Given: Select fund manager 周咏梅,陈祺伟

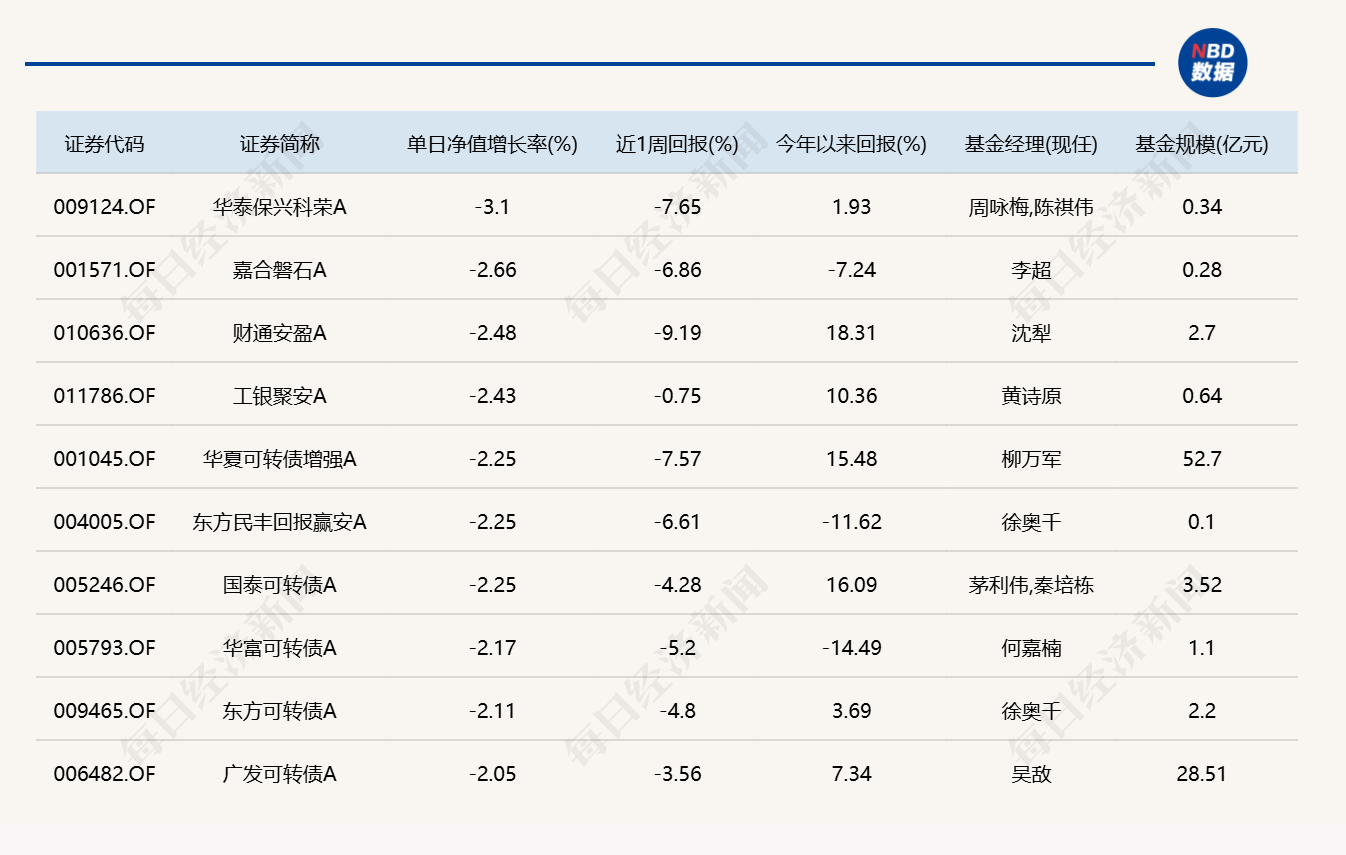Looking at the screenshot, I should coord(1031,207).
